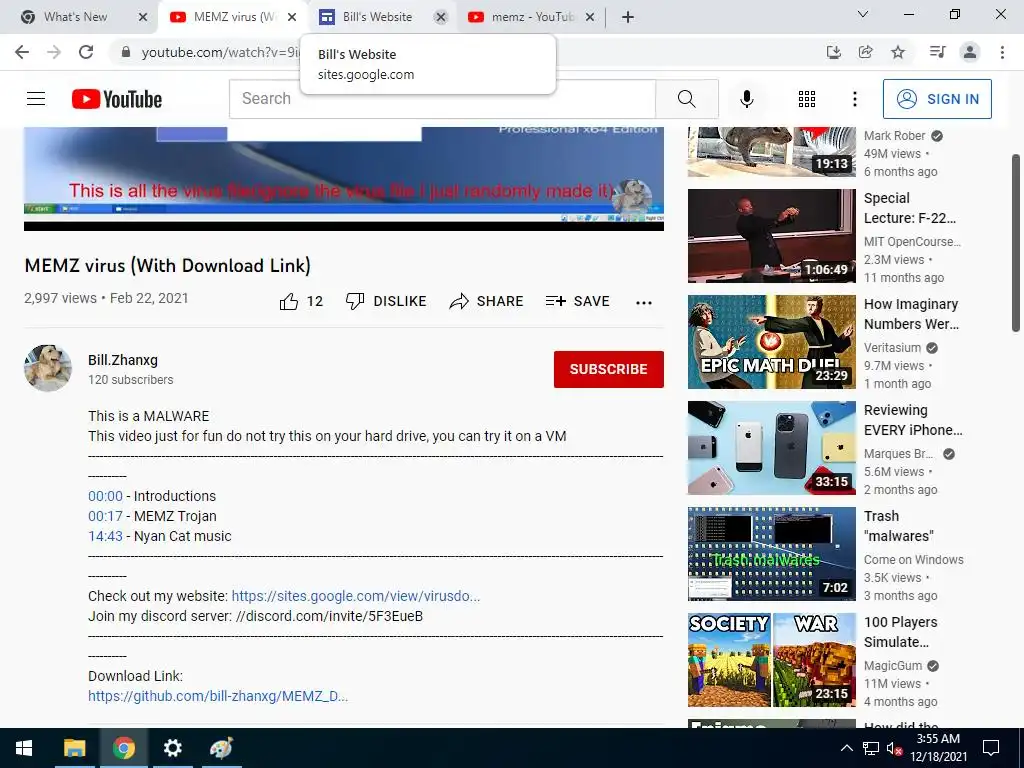Open more actions under the video
This screenshot has height=768, width=1024.
point(644,302)
